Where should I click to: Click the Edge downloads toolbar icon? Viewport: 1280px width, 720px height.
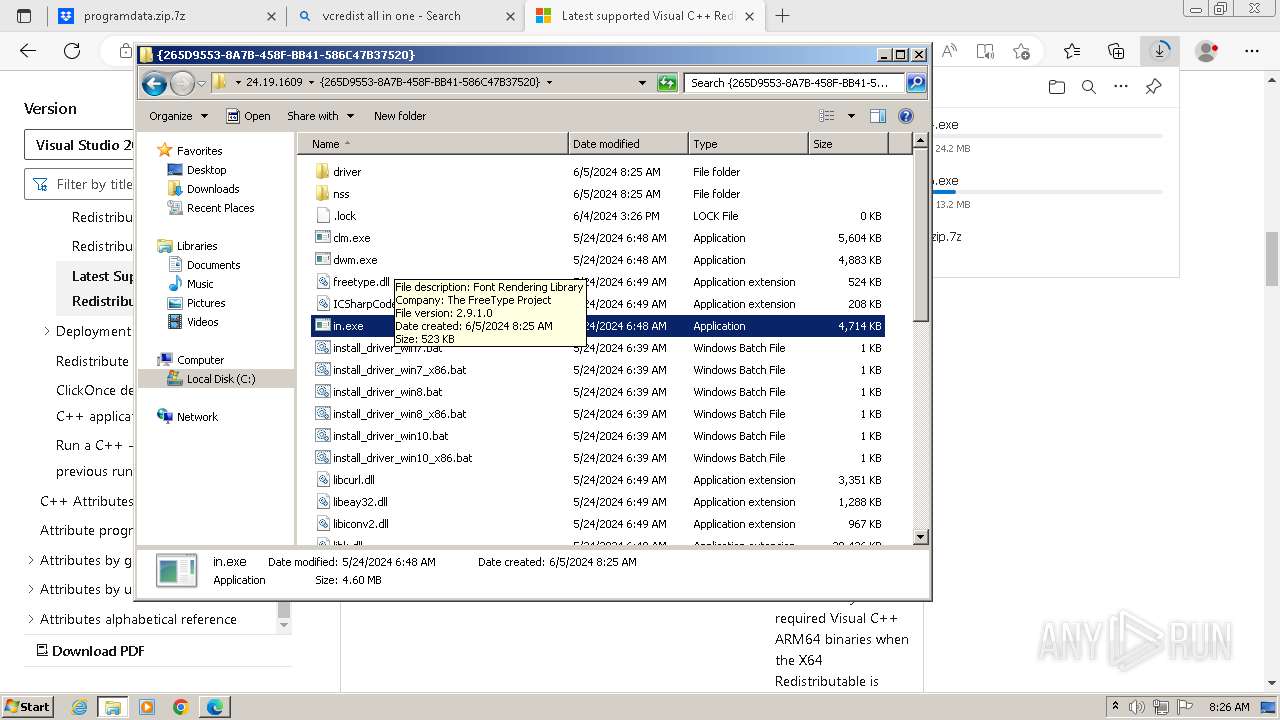click(1160, 51)
